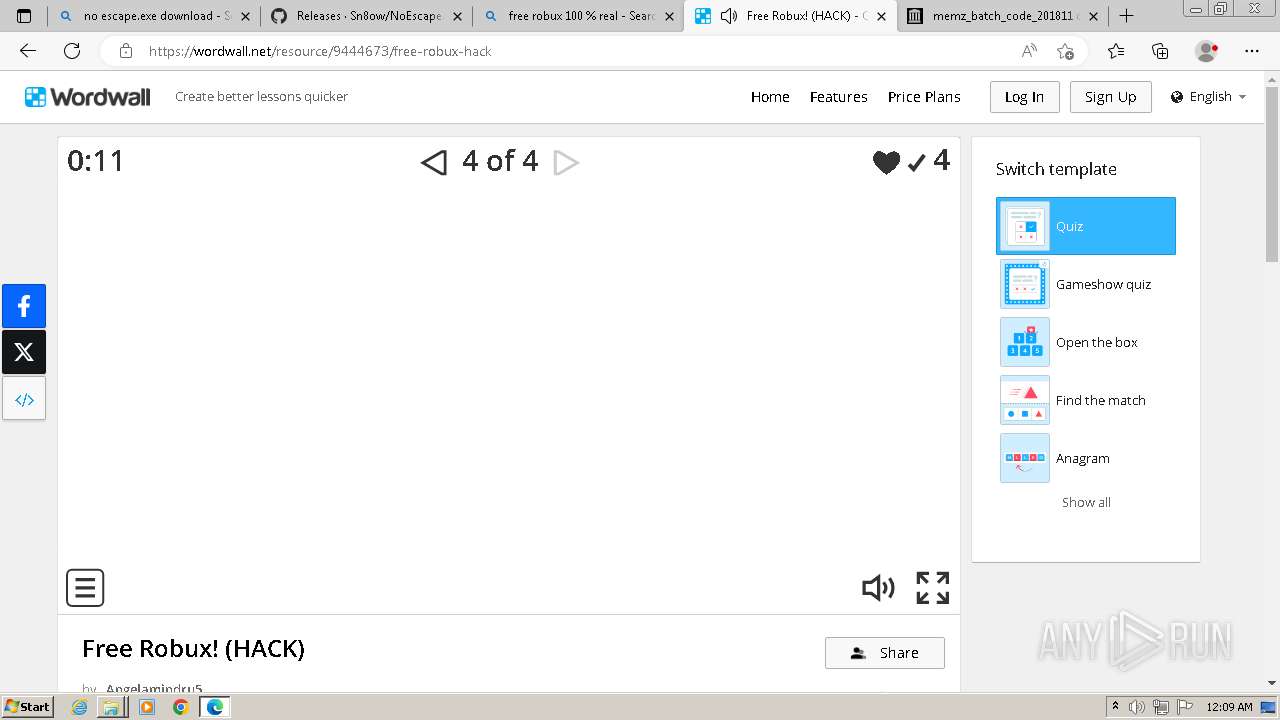This screenshot has height=720, width=1280.
Task: Open a new browser tab
Action: coord(1126,16)
